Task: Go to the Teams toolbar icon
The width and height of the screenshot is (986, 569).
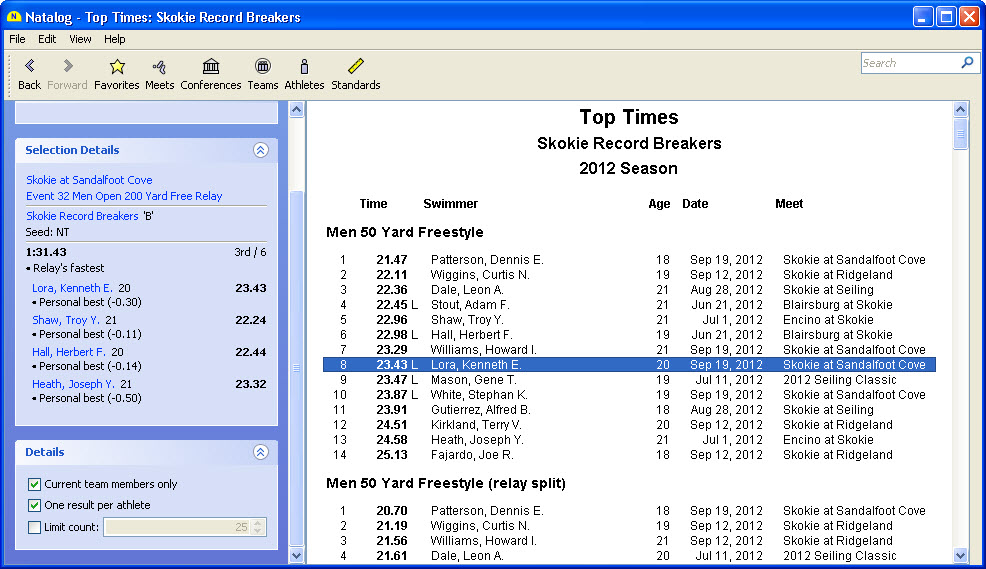Action: click(x=263, y=67)
